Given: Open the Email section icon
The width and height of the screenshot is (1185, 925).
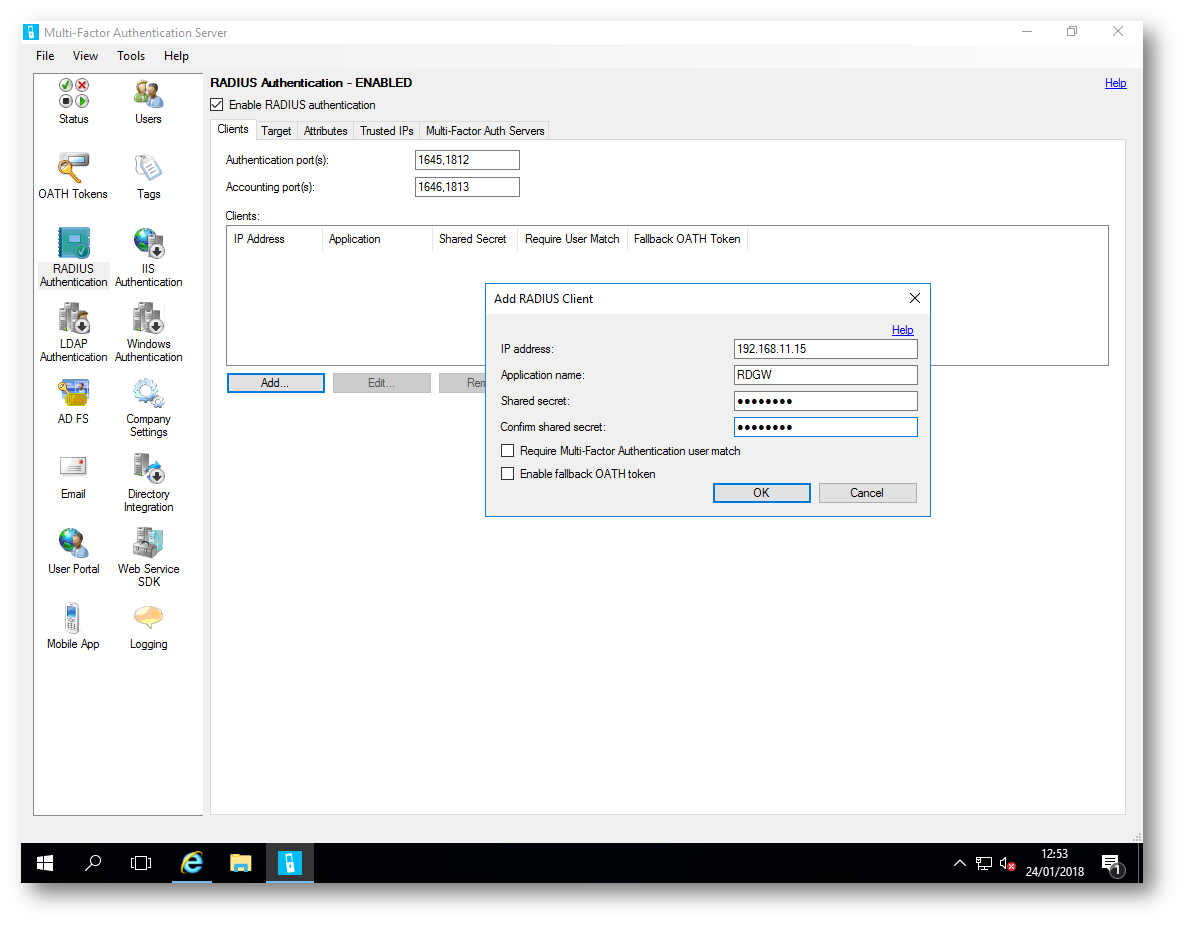Looking at the screenshot, I should pyautogui.click(x=73, y=467).
